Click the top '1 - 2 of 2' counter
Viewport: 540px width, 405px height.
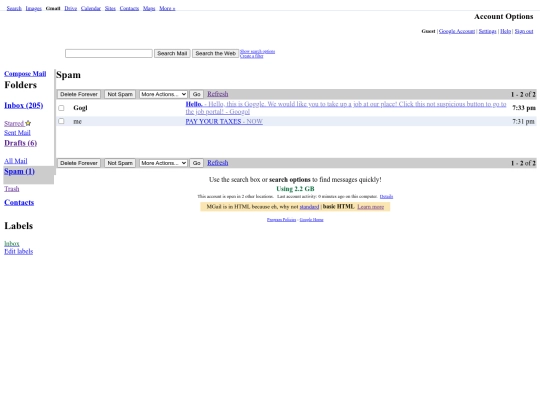[x=523, y=94]
